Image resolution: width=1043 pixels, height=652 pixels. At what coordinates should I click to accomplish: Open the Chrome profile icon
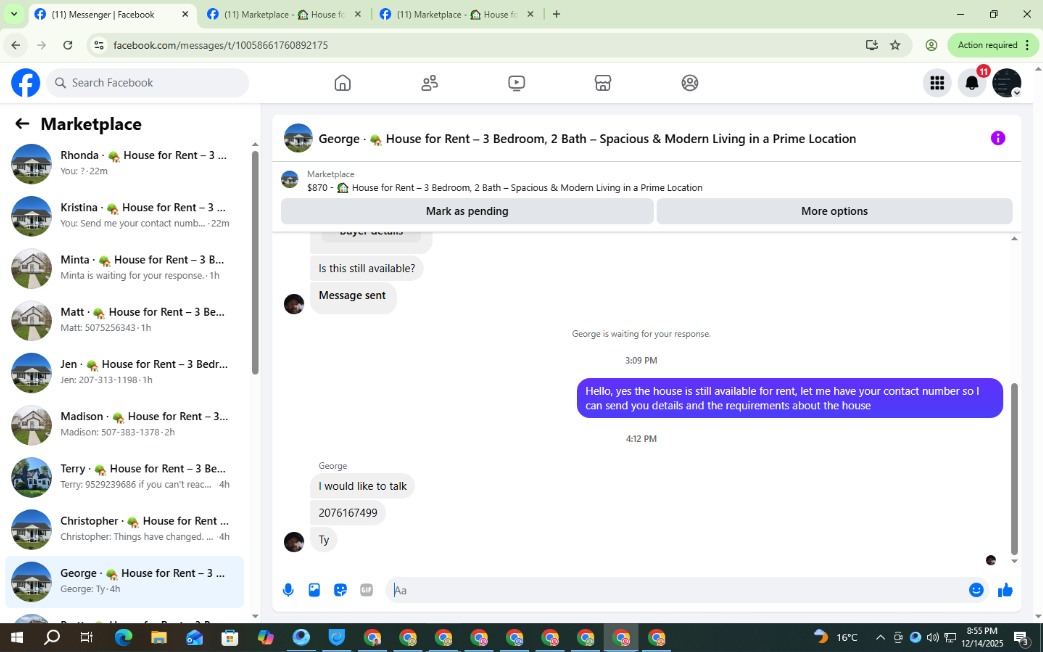[931, 45]
